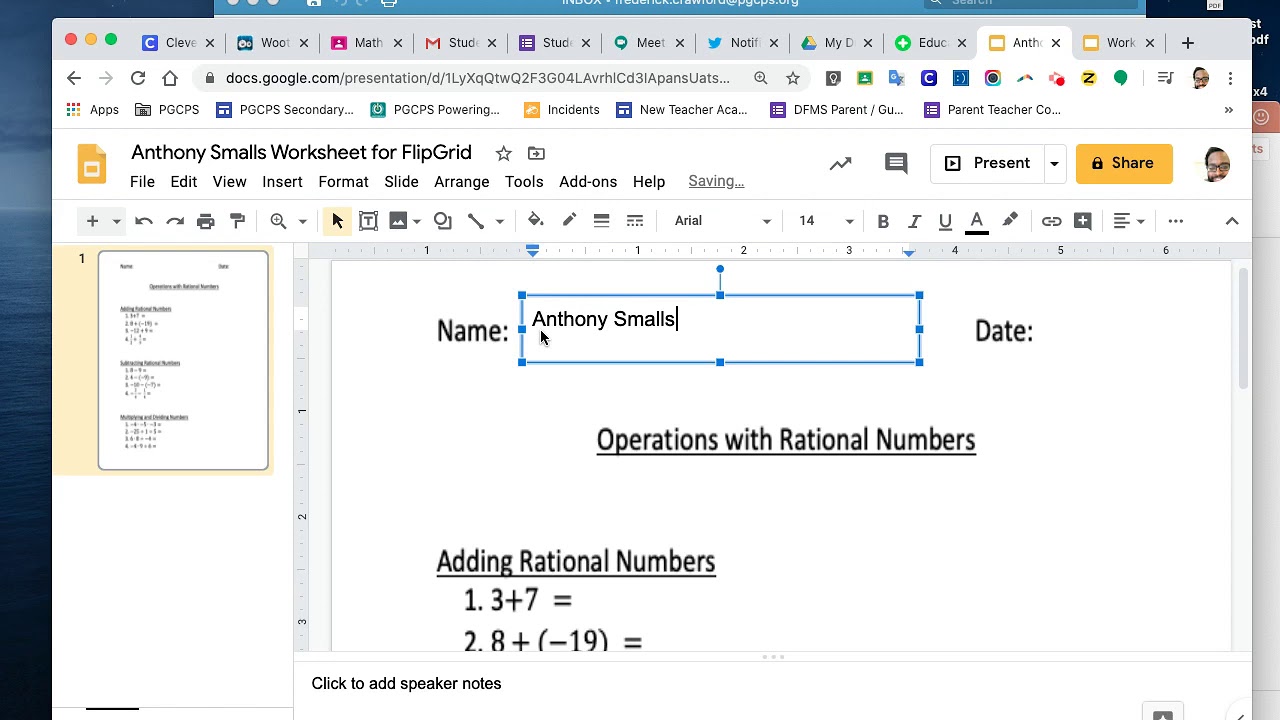This screenshot has width=1280, height=720.
Task: Select the line tool
Action: click(x=476, y=221)
